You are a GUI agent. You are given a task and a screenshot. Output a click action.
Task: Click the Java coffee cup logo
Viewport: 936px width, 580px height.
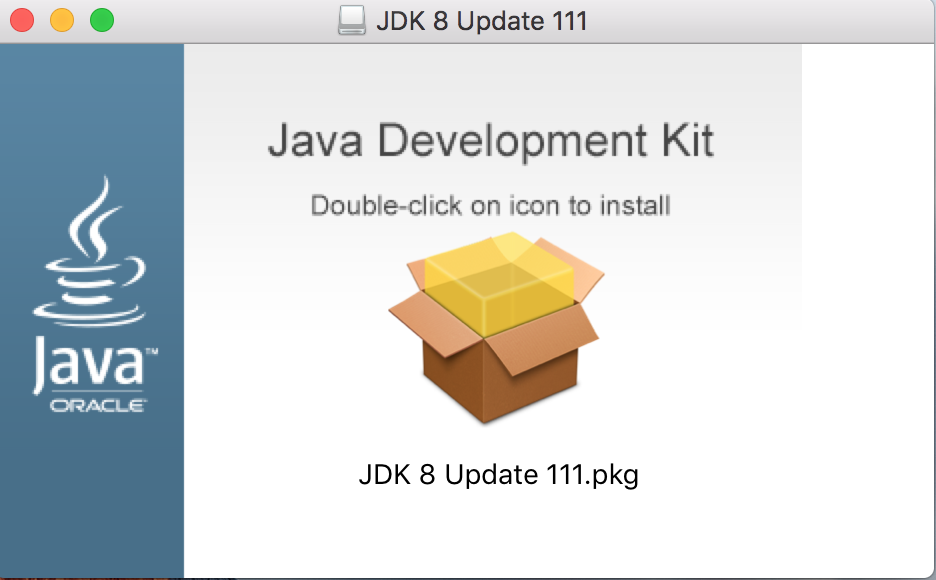[x=91, y=251]
